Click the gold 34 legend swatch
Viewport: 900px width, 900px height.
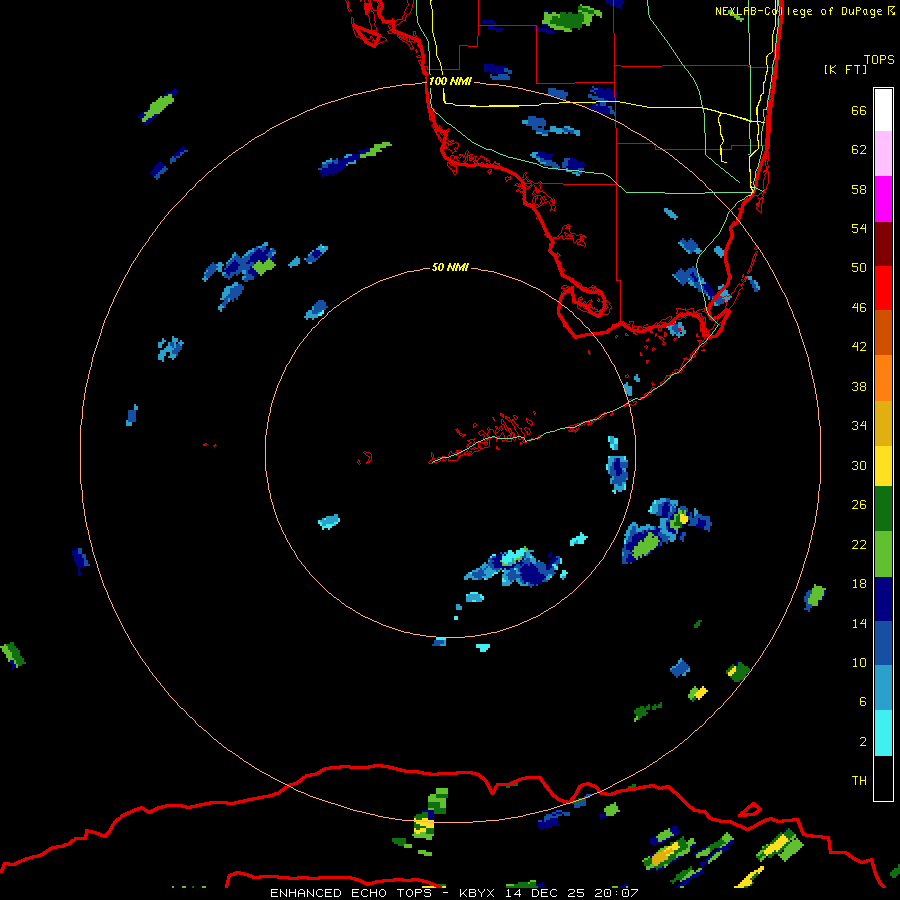pos(883,423)
